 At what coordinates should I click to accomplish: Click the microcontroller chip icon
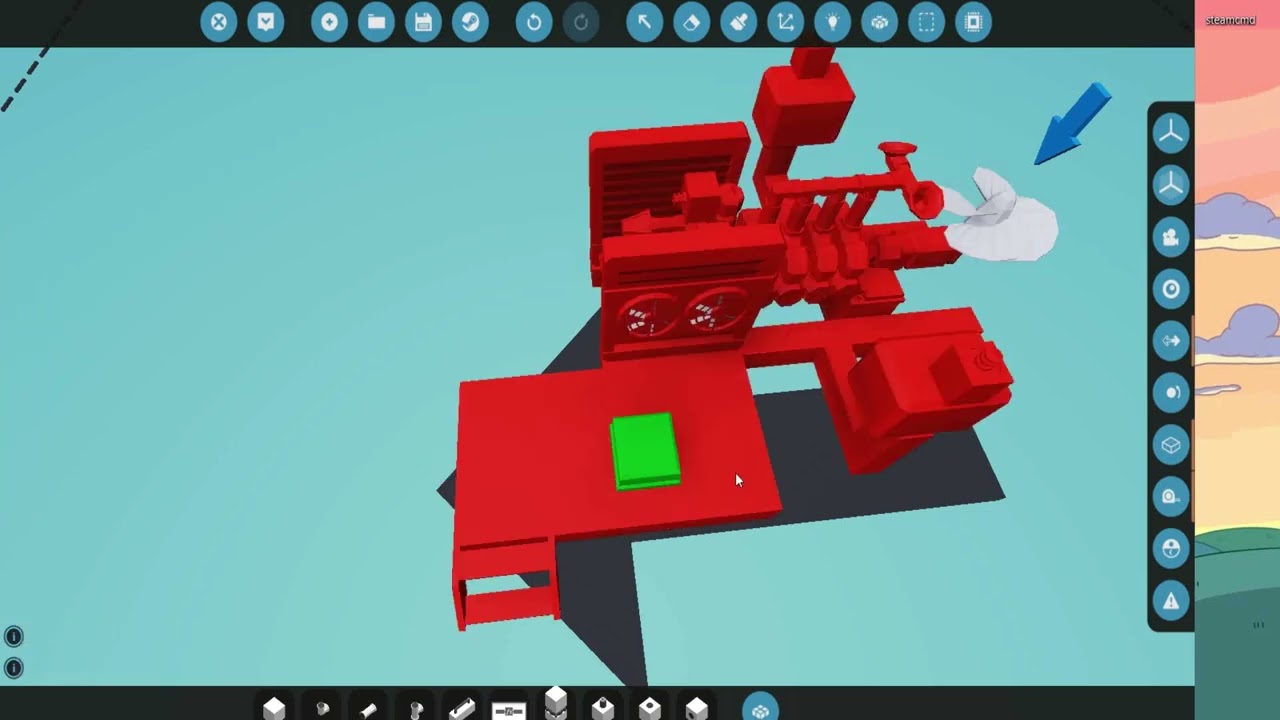click(974, 22)
